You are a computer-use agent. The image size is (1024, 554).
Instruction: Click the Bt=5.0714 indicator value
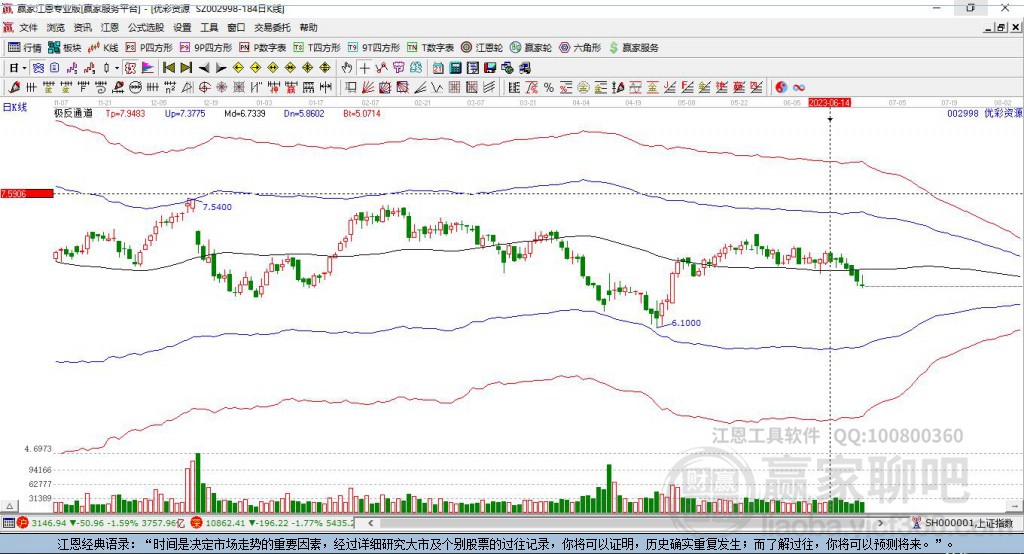tap(362, 113)
